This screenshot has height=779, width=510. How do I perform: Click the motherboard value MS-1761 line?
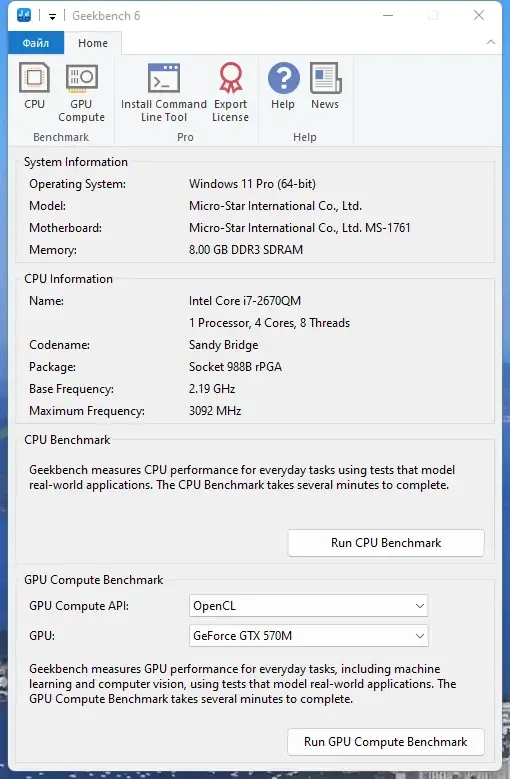coord(300,228)
